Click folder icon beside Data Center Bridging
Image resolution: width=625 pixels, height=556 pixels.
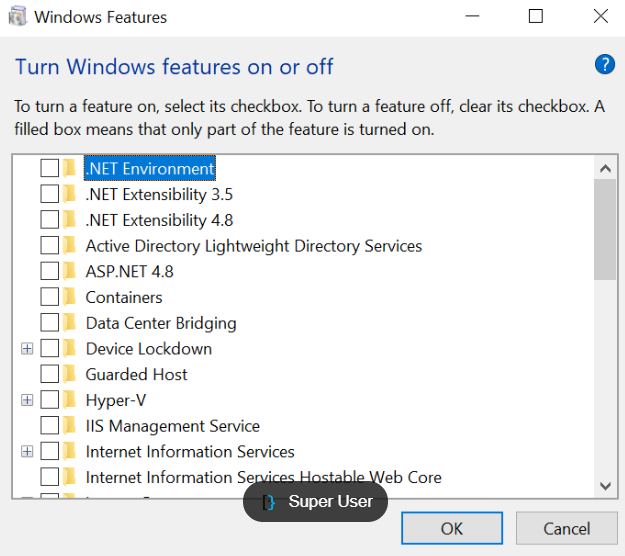[x=70, y=323]
